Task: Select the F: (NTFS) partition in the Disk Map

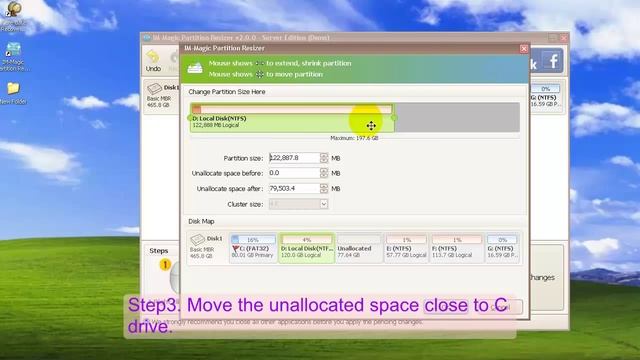Action: 456,248
